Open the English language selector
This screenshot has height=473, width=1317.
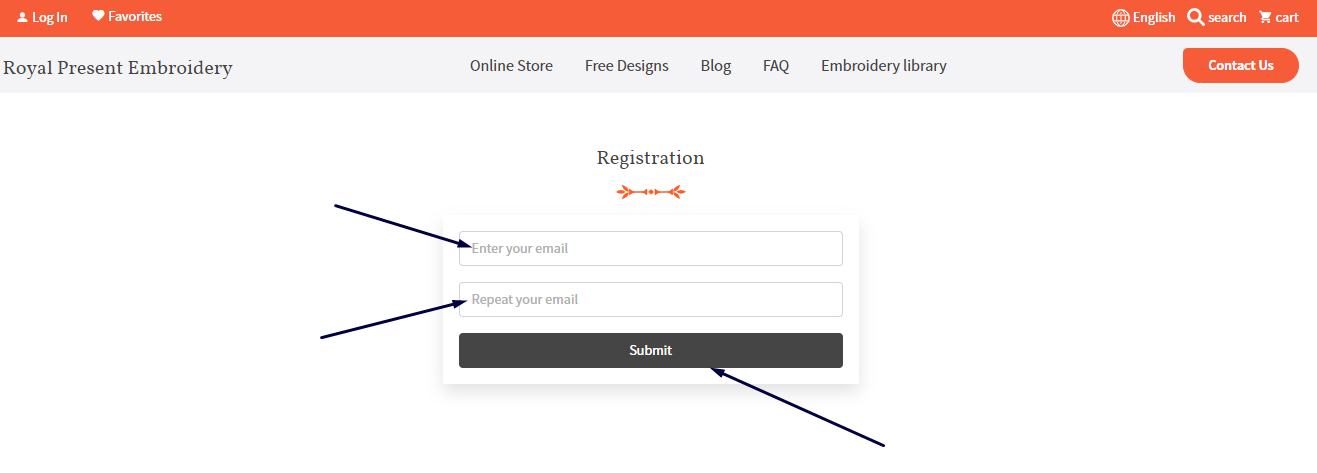coord(1154,17)
